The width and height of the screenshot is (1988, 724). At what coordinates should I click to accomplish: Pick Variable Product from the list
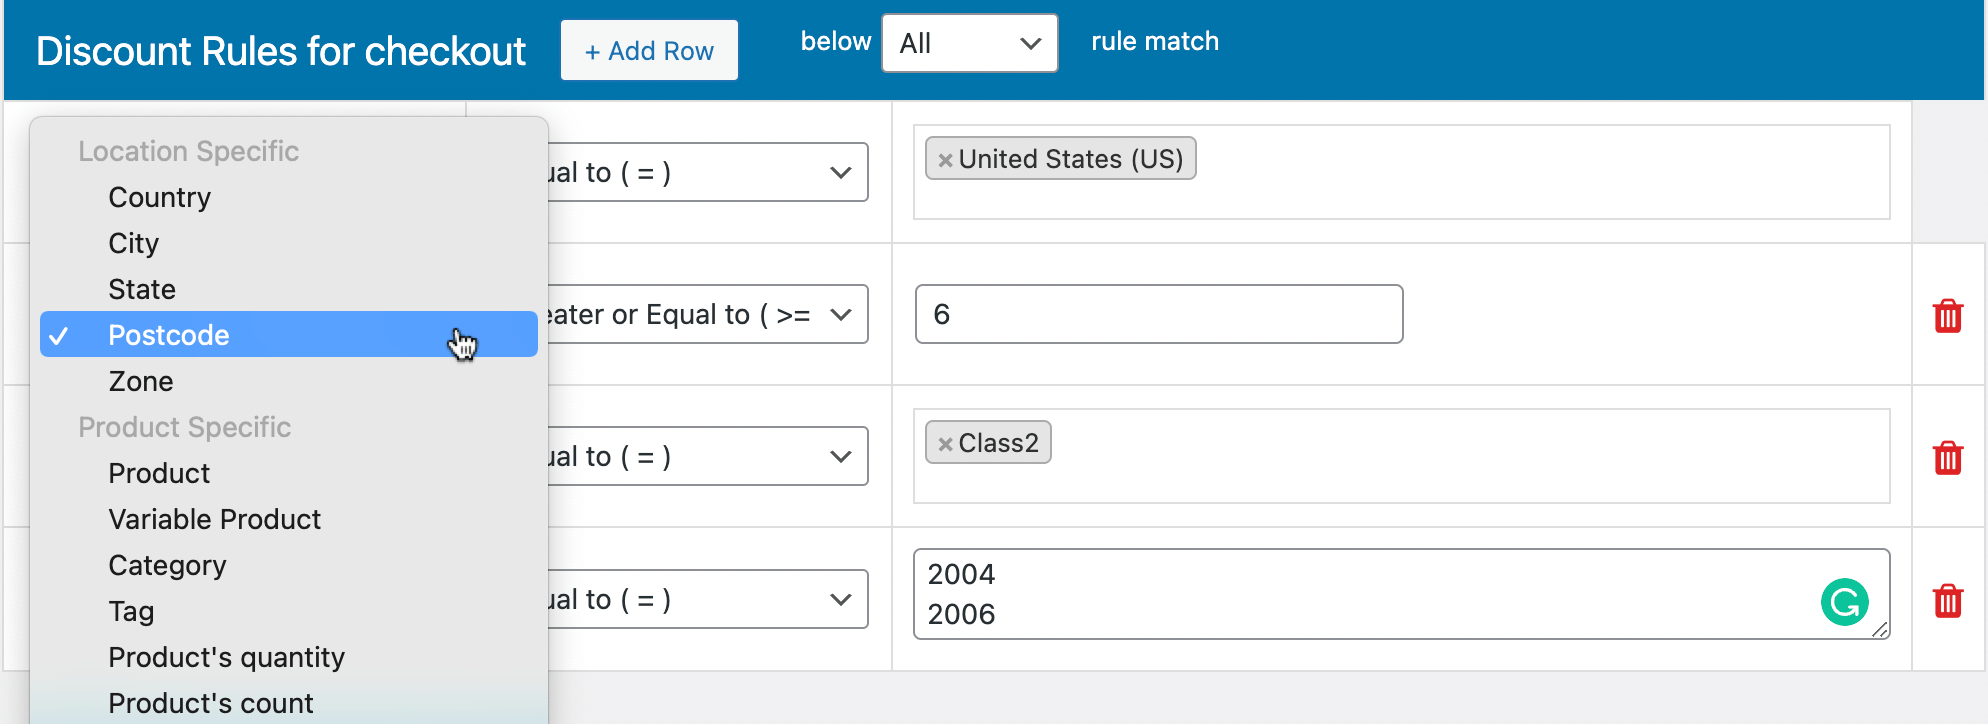tap(214, 519)
